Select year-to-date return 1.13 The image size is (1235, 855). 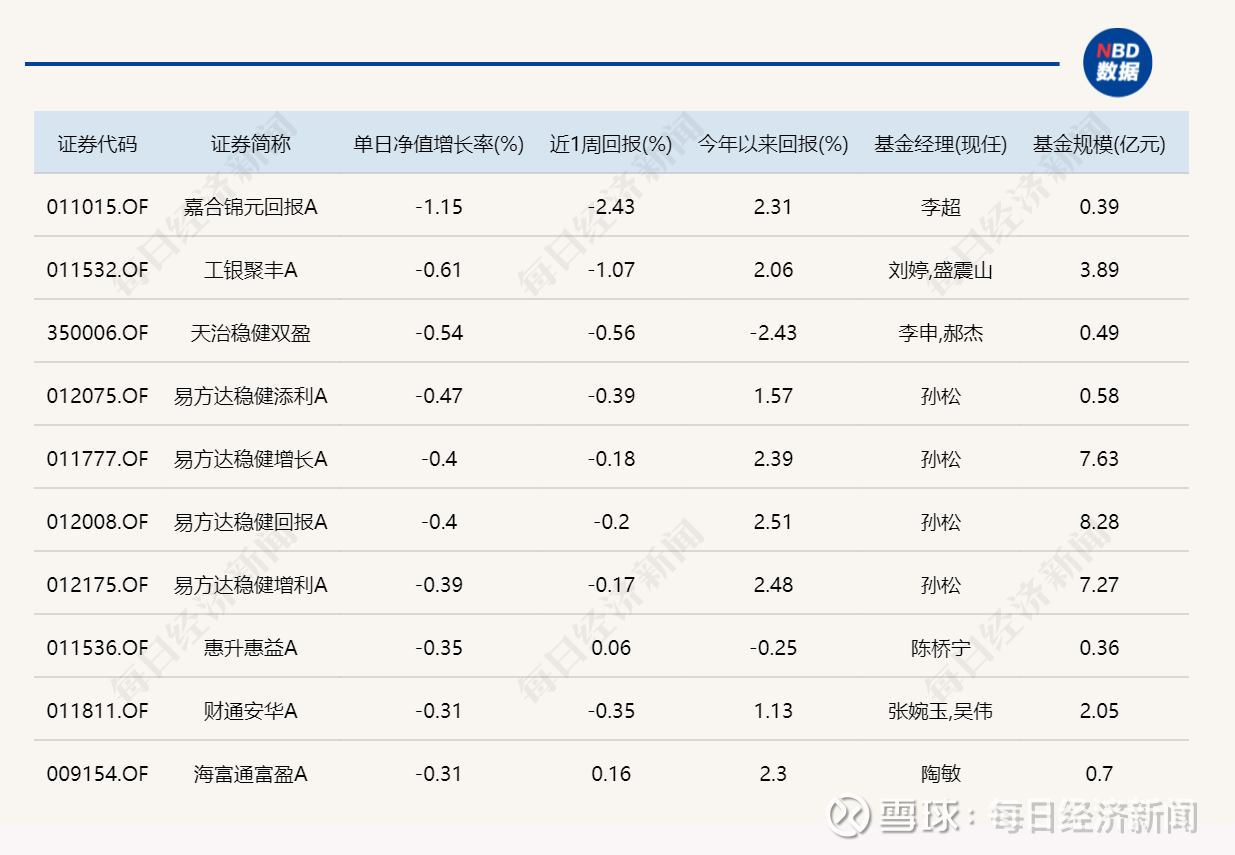coord(773,711)
